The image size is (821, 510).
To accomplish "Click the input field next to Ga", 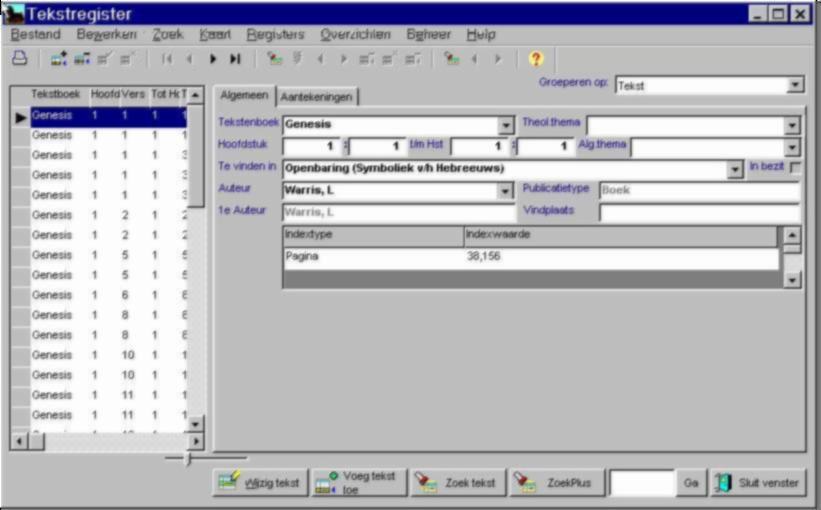I will click(642, 483).
